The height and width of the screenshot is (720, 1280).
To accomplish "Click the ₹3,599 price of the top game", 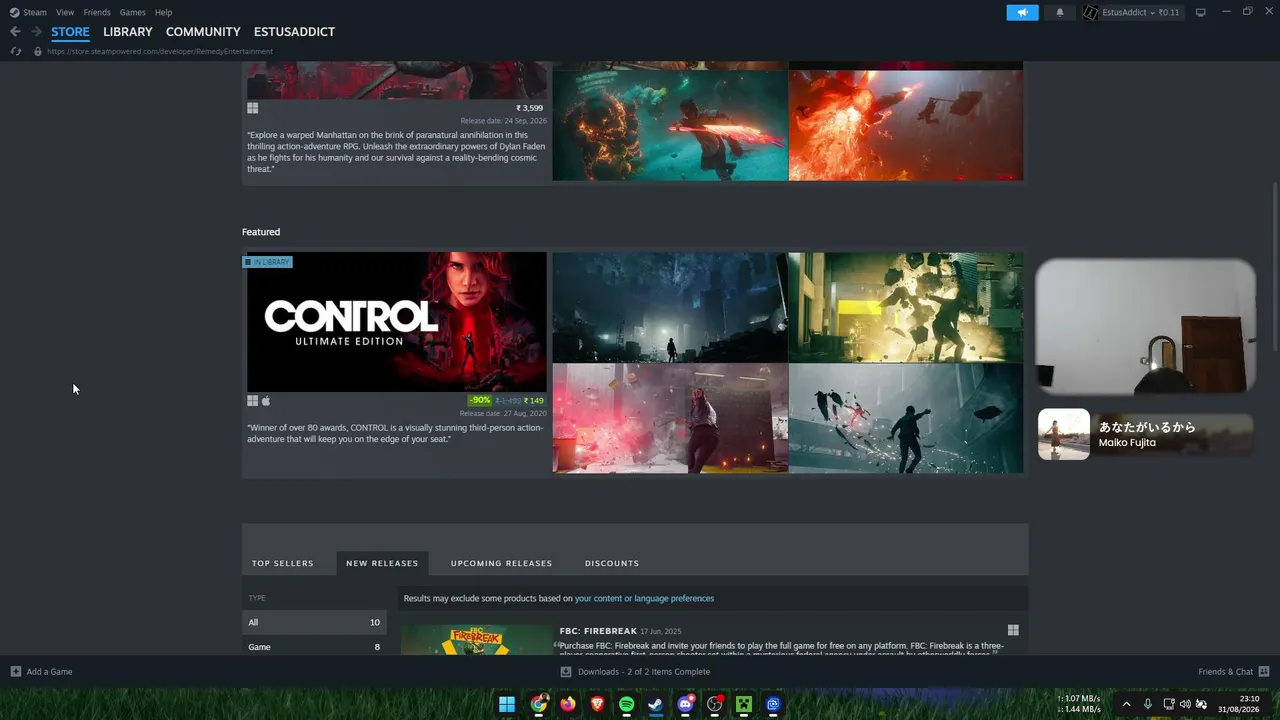I will [x=530, y=108].
